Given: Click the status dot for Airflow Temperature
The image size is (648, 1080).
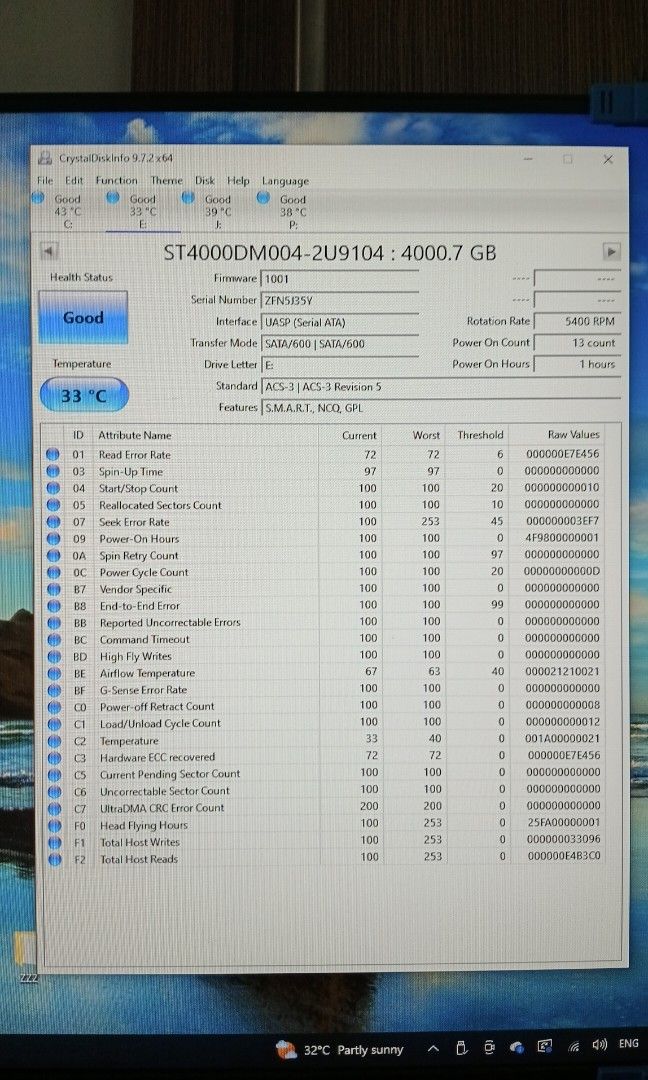Looking at the screenshot, I should point(53,674).
